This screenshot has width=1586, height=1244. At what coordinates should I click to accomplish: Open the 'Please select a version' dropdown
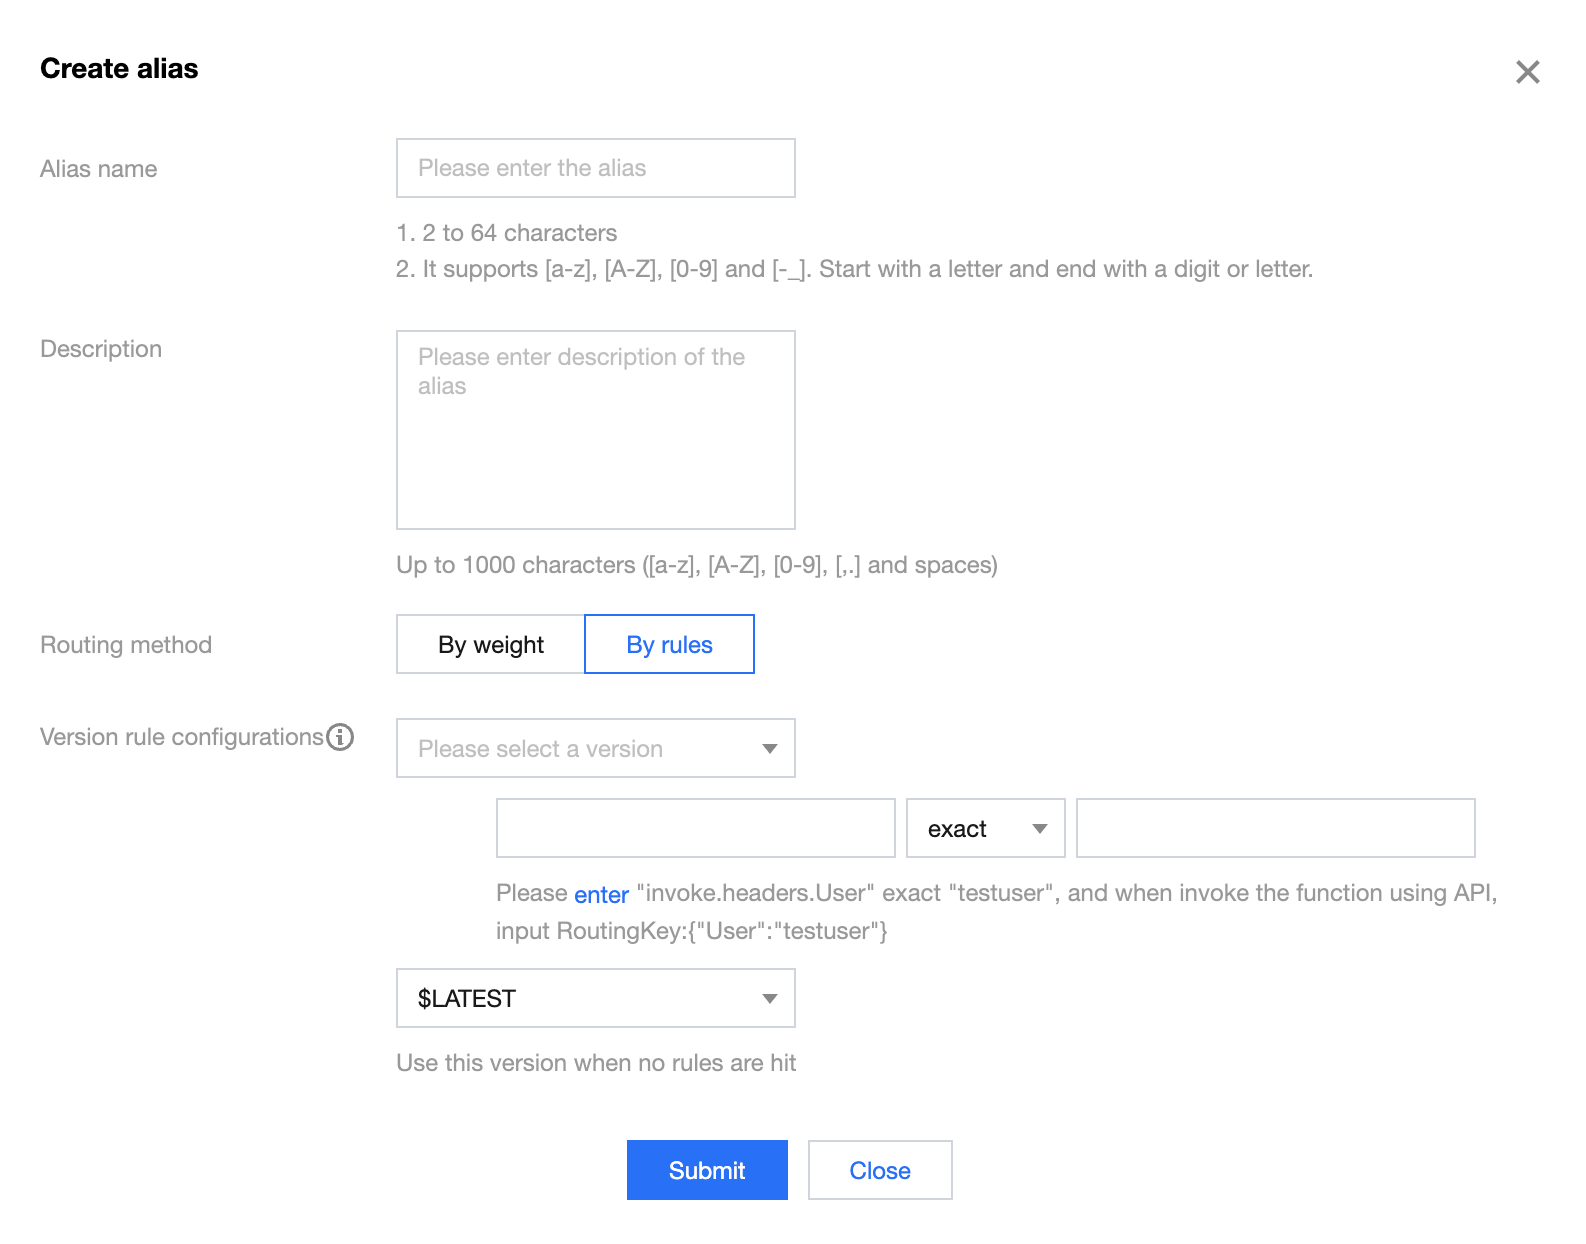pyautogui.click(x=595, y=749)
